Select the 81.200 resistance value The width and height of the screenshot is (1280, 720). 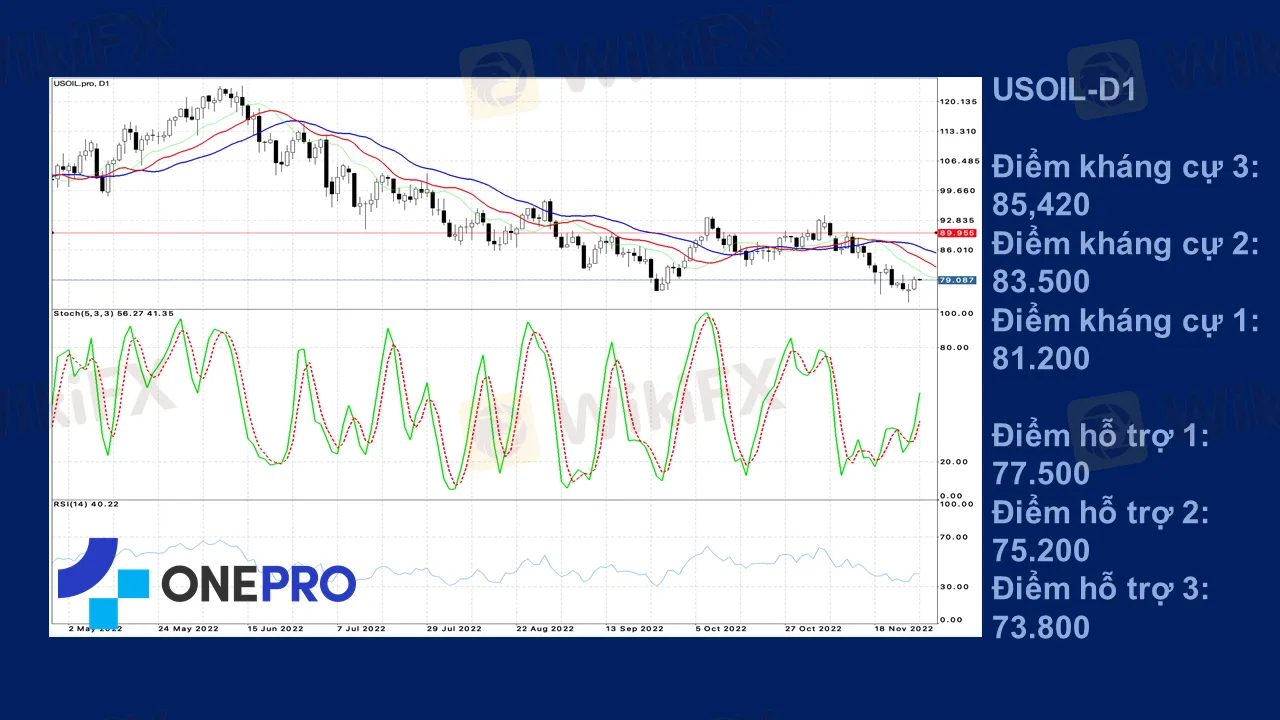click(1041, 358)
